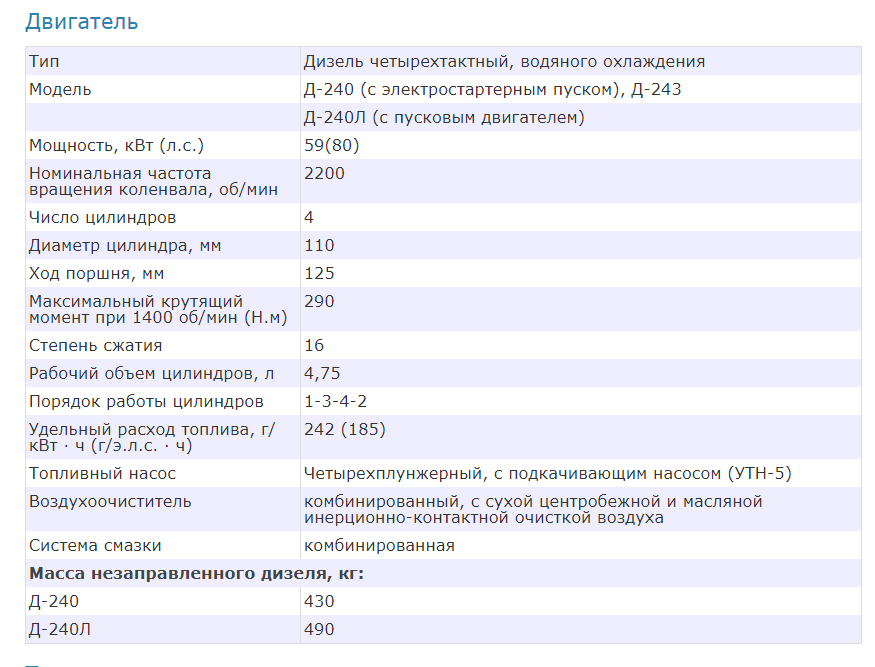This screenshot has height=667, width=875.
Task: Click the "Топливный насос" row label
Action: pos(102,473)
